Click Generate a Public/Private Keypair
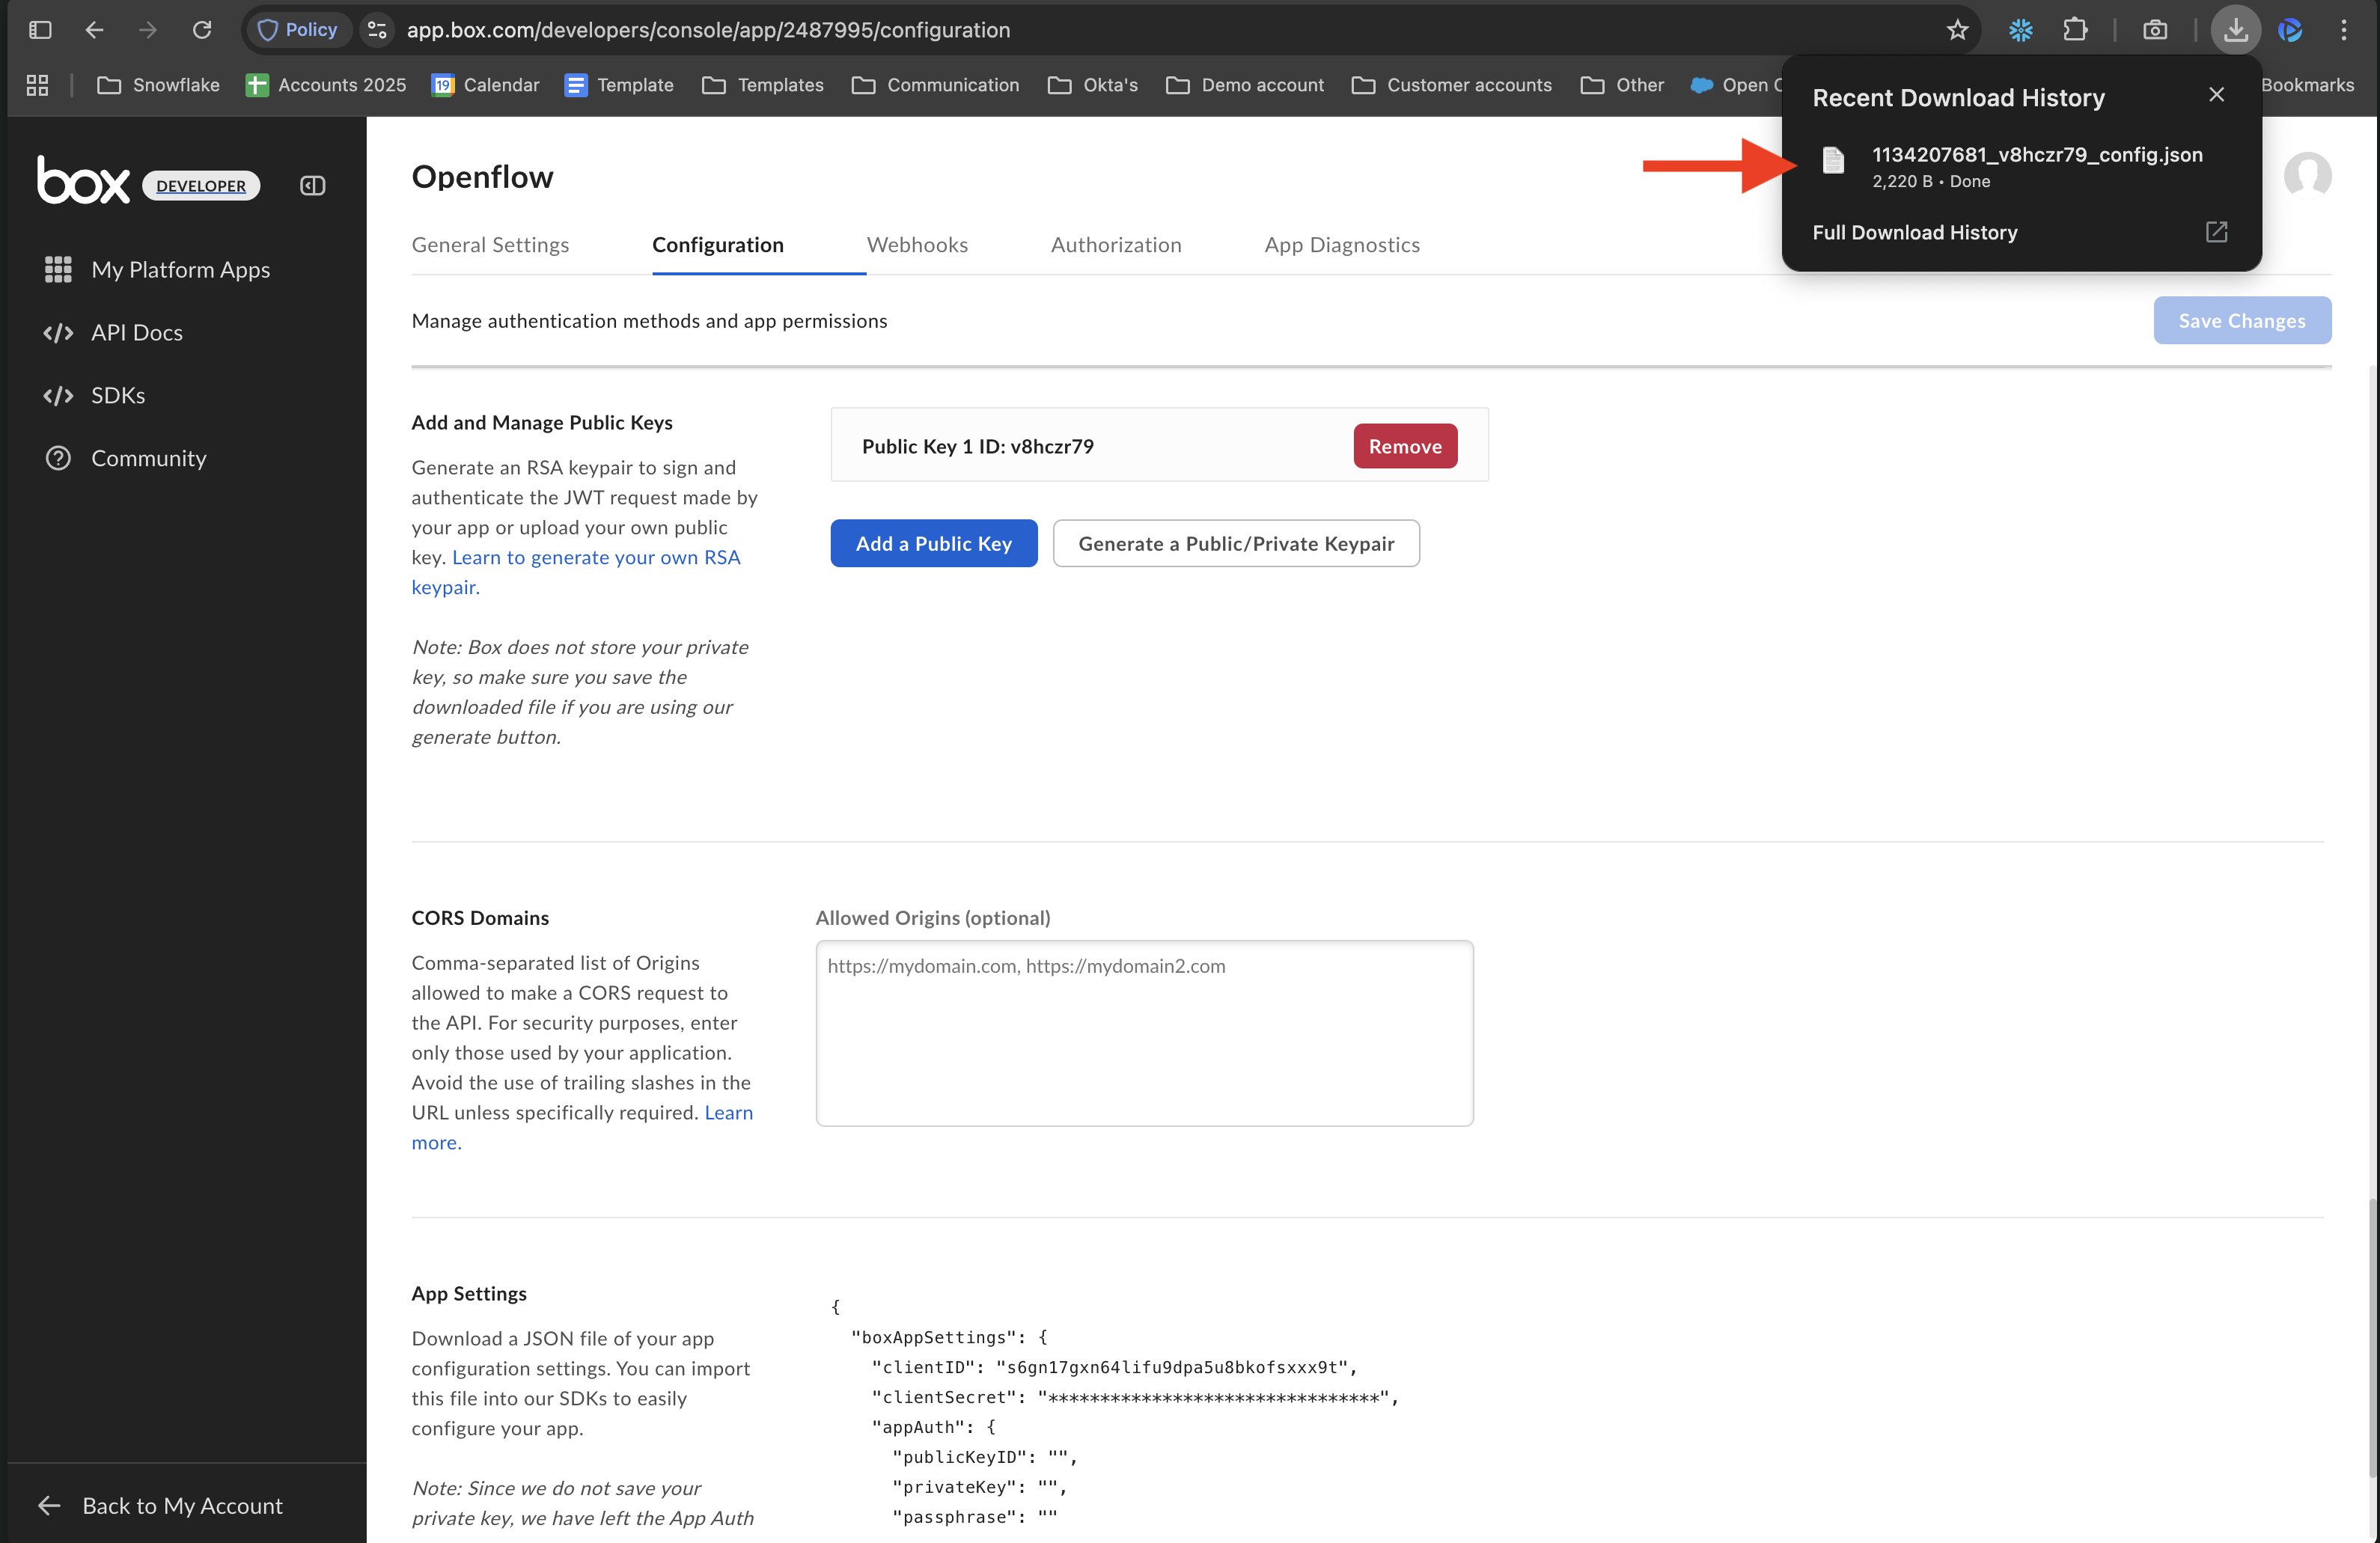Viewport: 2380px width, 1543px height. pos(1235,543)
